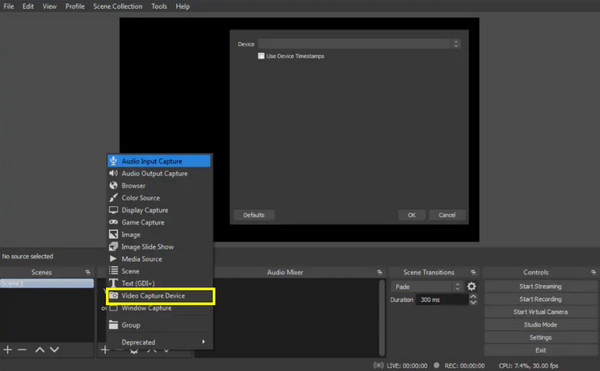Click Start Streaming
The width and height of the screenshot is (600, 371).
pos(540,286)
